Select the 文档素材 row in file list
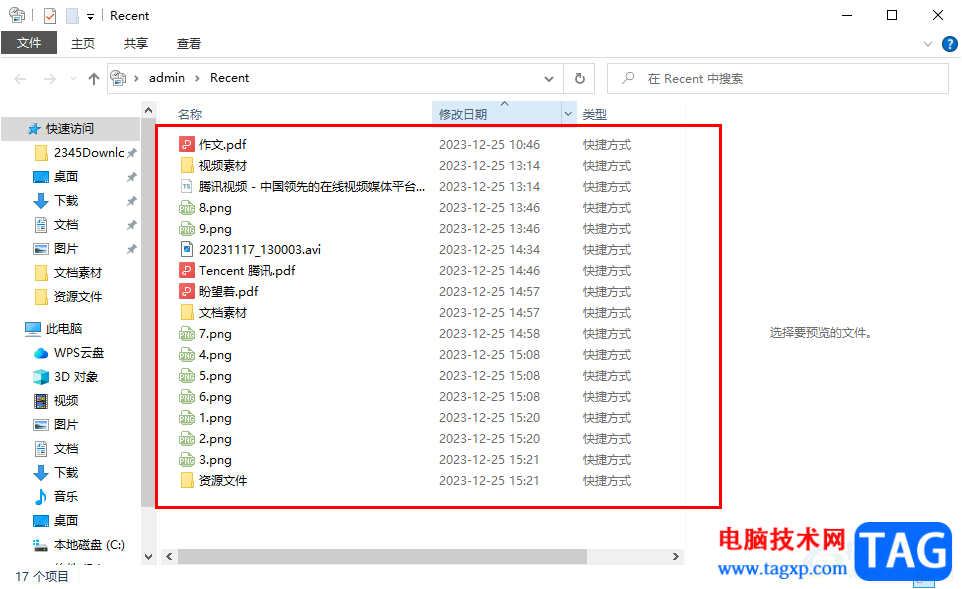962x589 pixels. (x=423, y=312)
